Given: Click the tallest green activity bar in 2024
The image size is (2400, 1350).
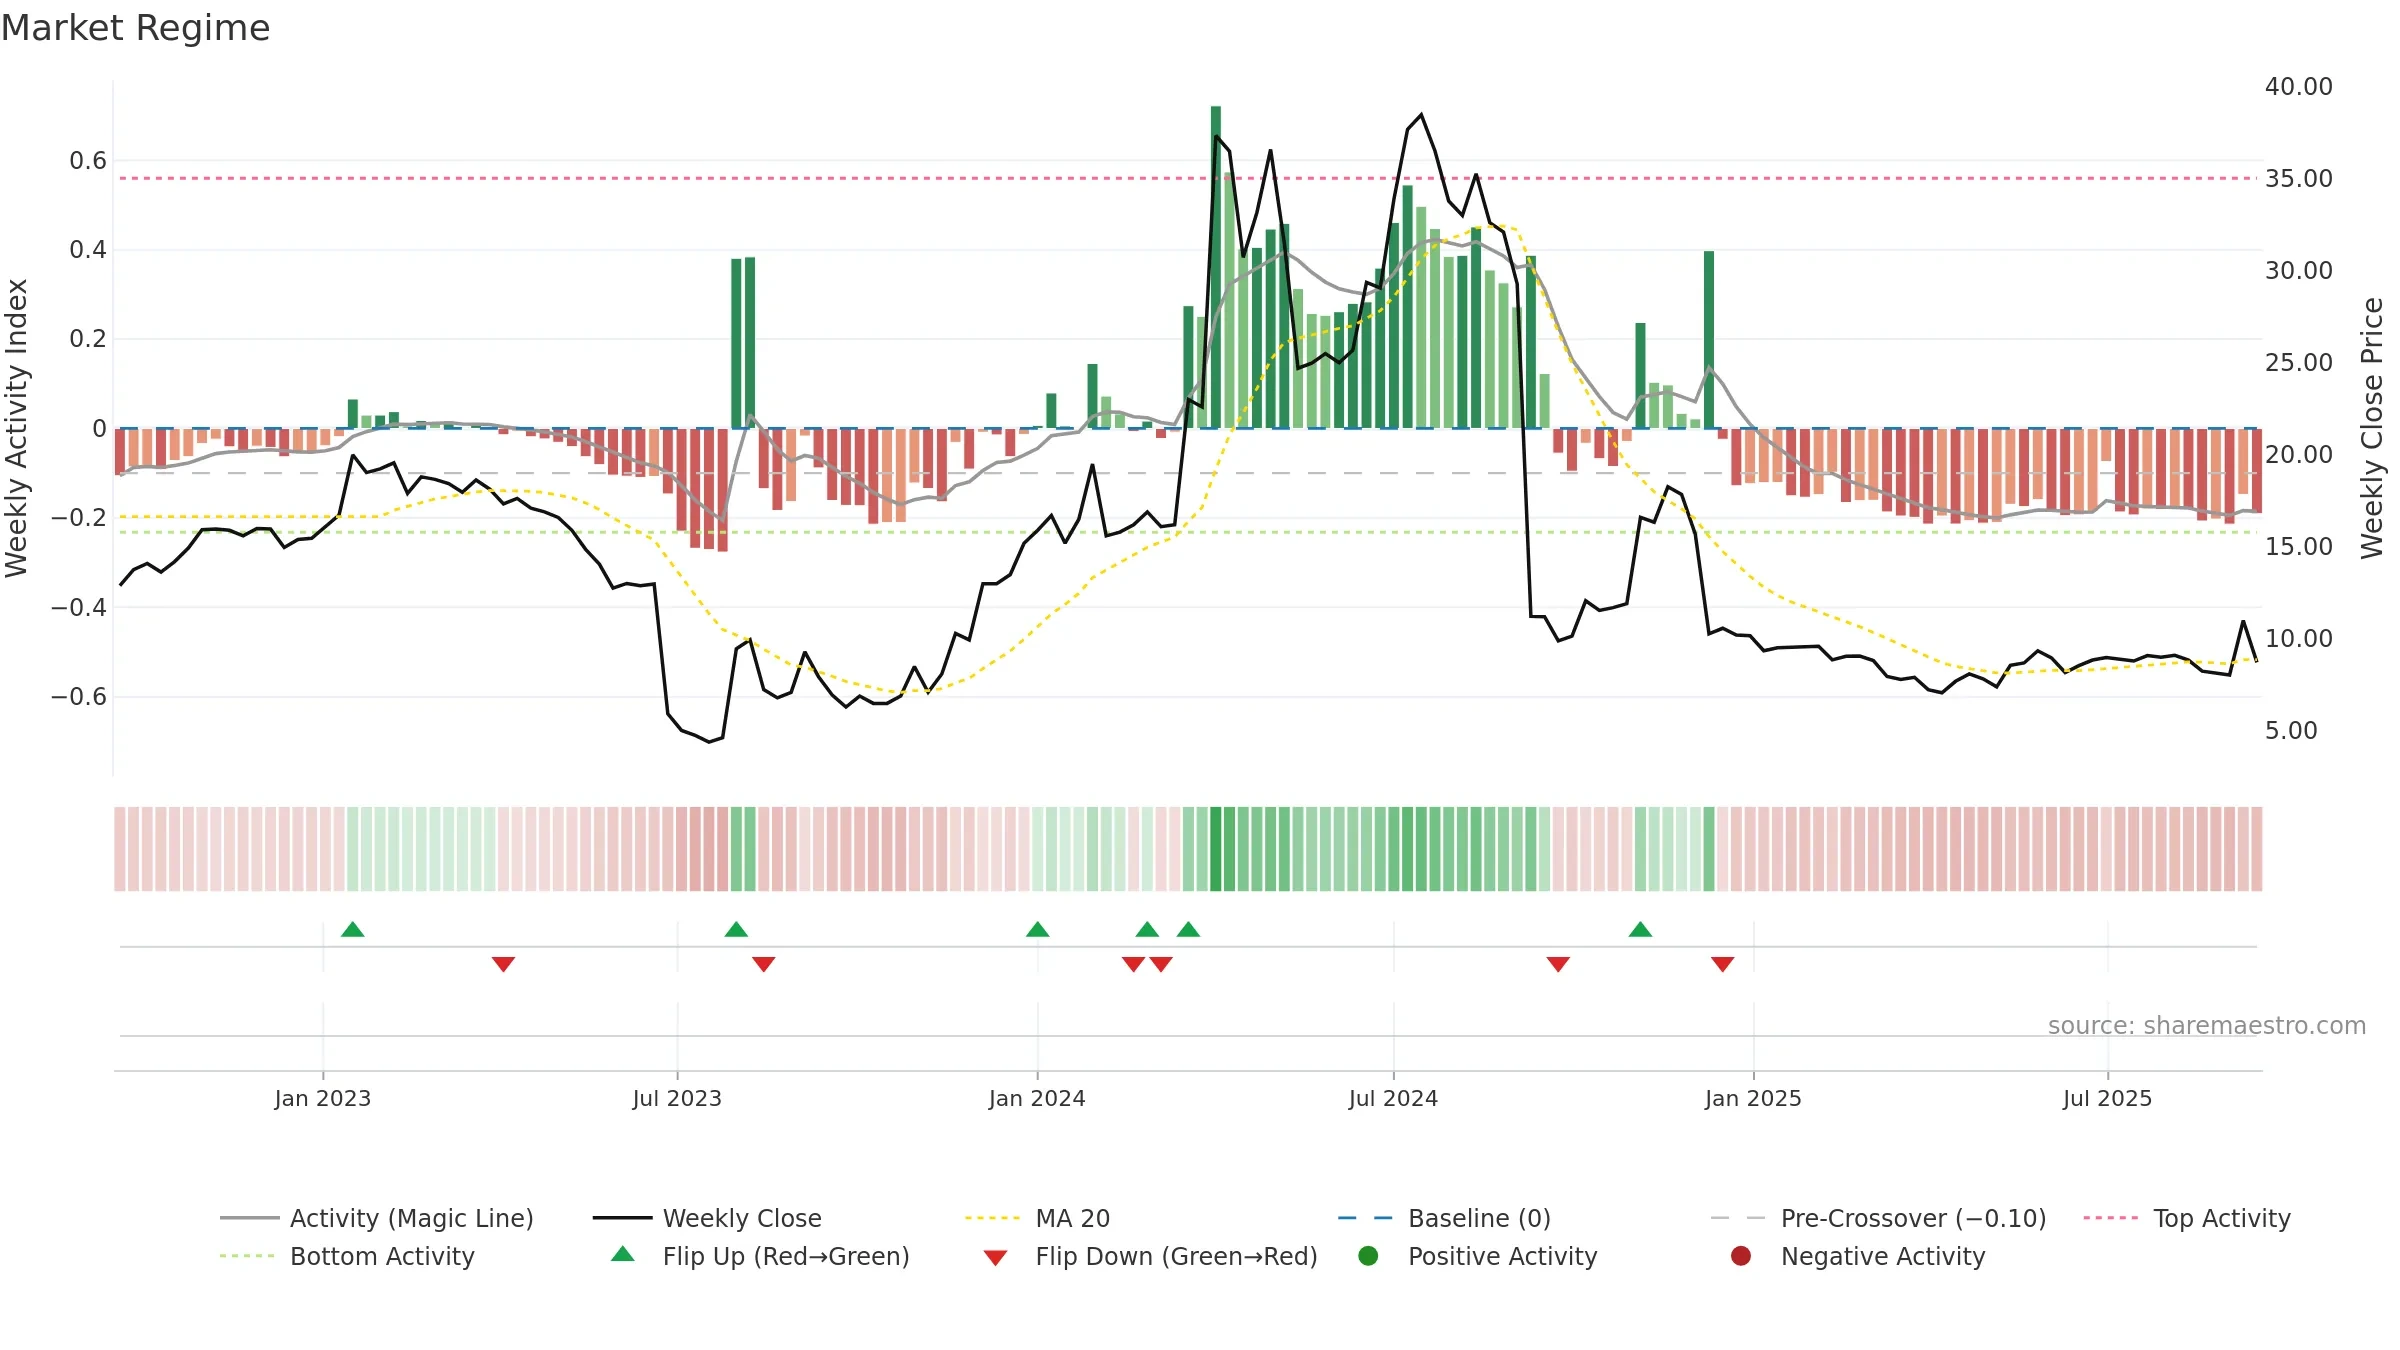Looking at the screenshot, I should click(1215, 267).
